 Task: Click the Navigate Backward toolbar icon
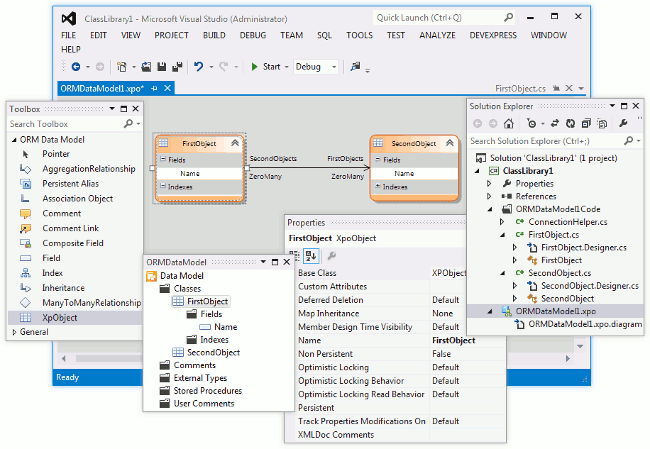[76, 66]
